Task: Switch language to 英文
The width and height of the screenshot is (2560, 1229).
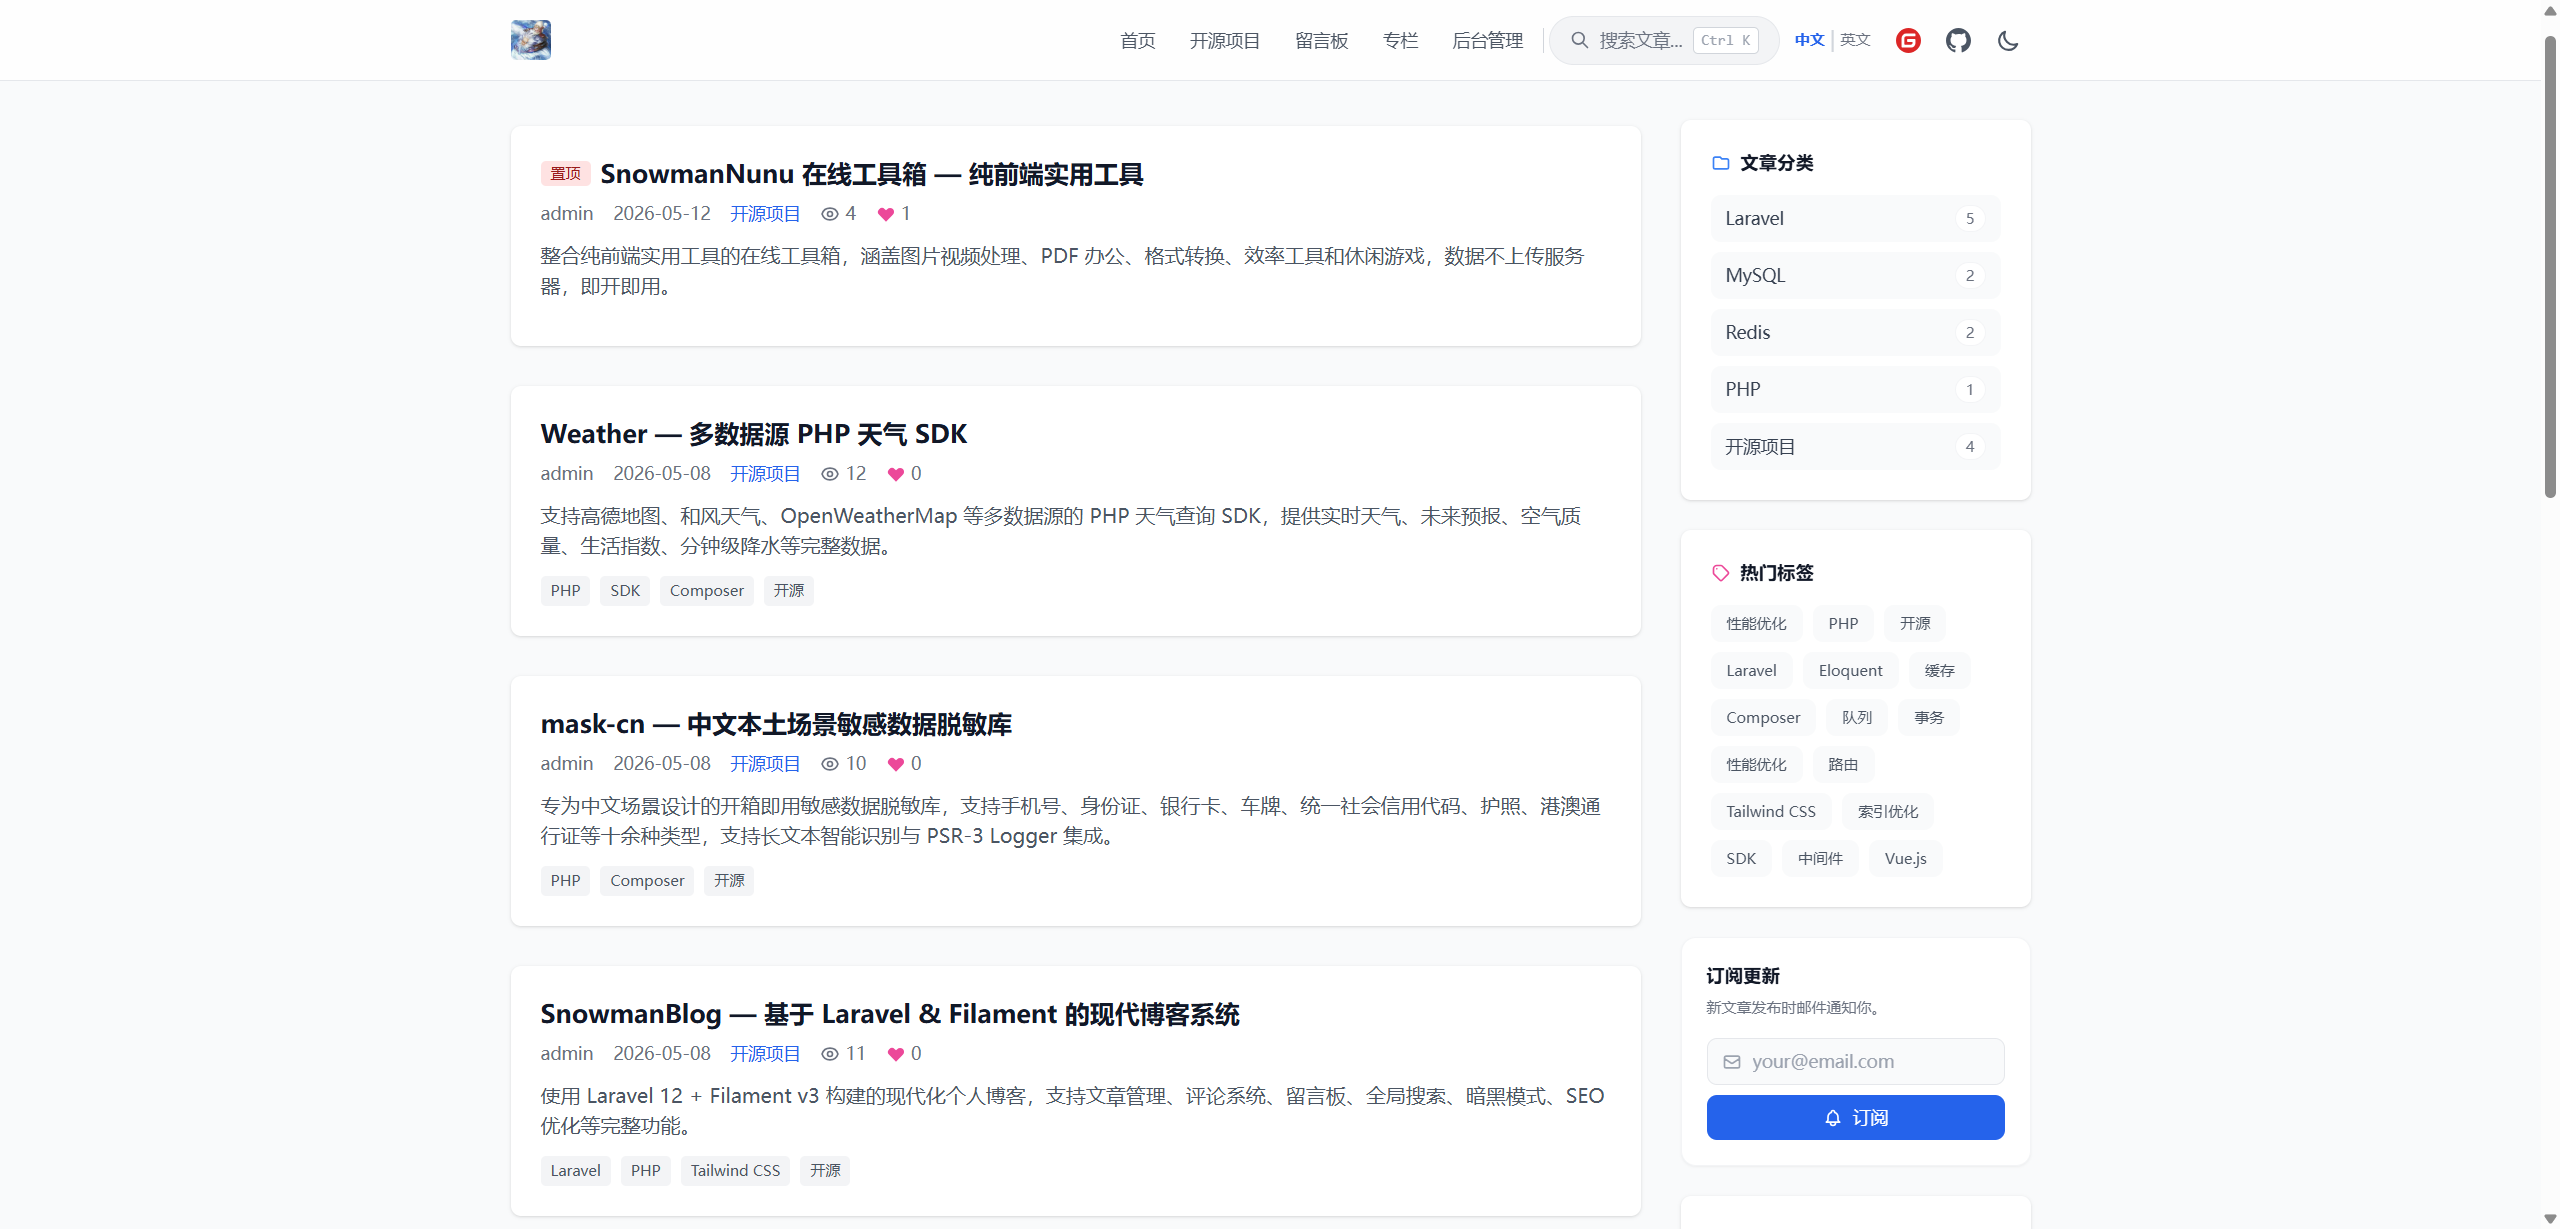Action: [1855, 40]
